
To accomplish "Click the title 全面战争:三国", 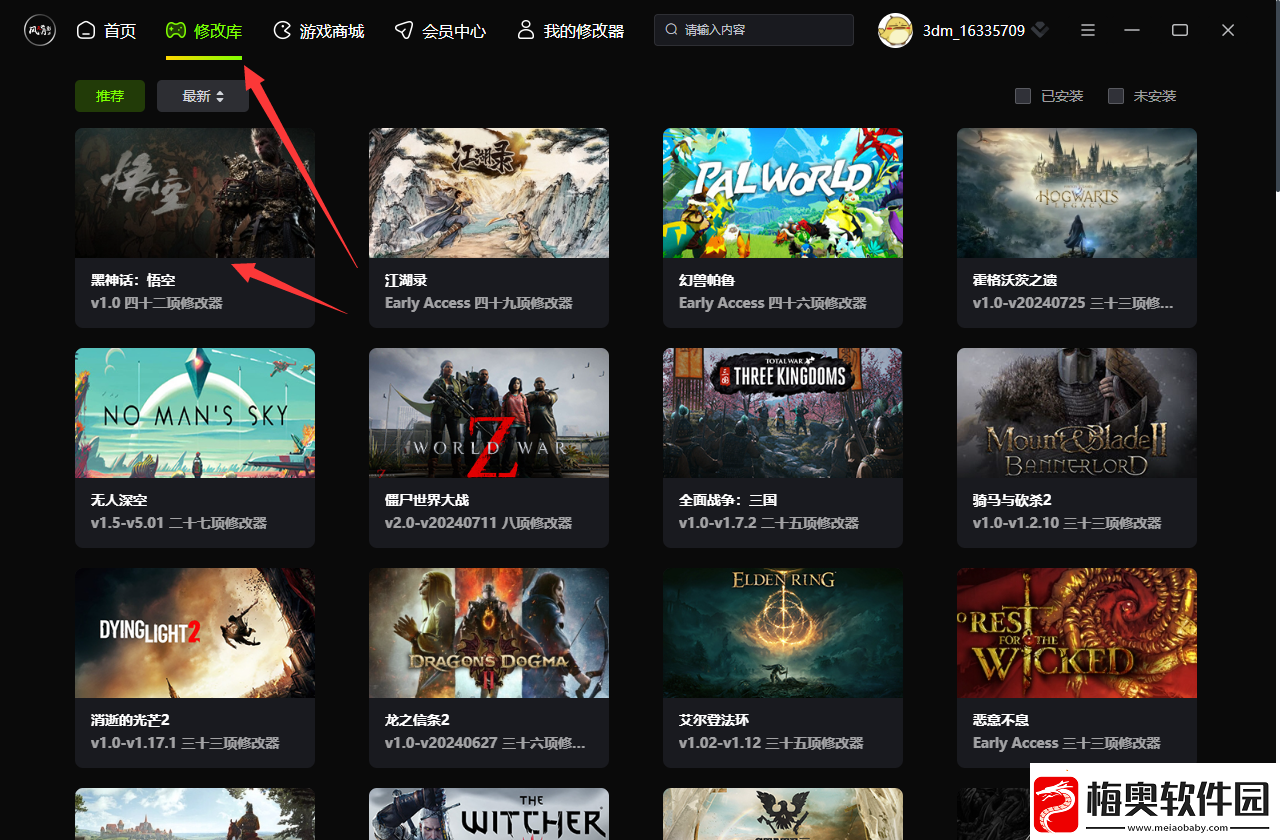I will pyautogui.click(x=728, y=500).
